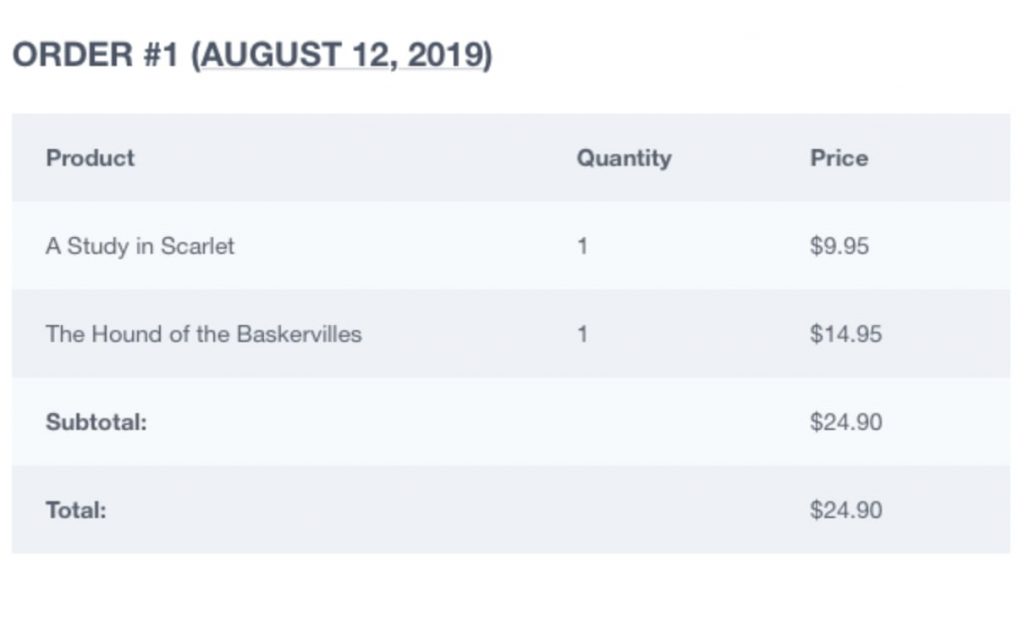
Task: Click the ORDER #1 heading text
Action: point(95,54)
